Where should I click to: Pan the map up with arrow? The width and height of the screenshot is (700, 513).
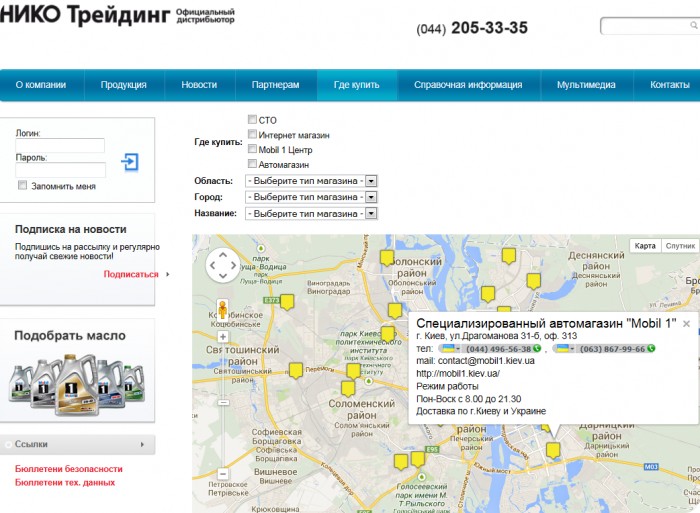(223, 255)
